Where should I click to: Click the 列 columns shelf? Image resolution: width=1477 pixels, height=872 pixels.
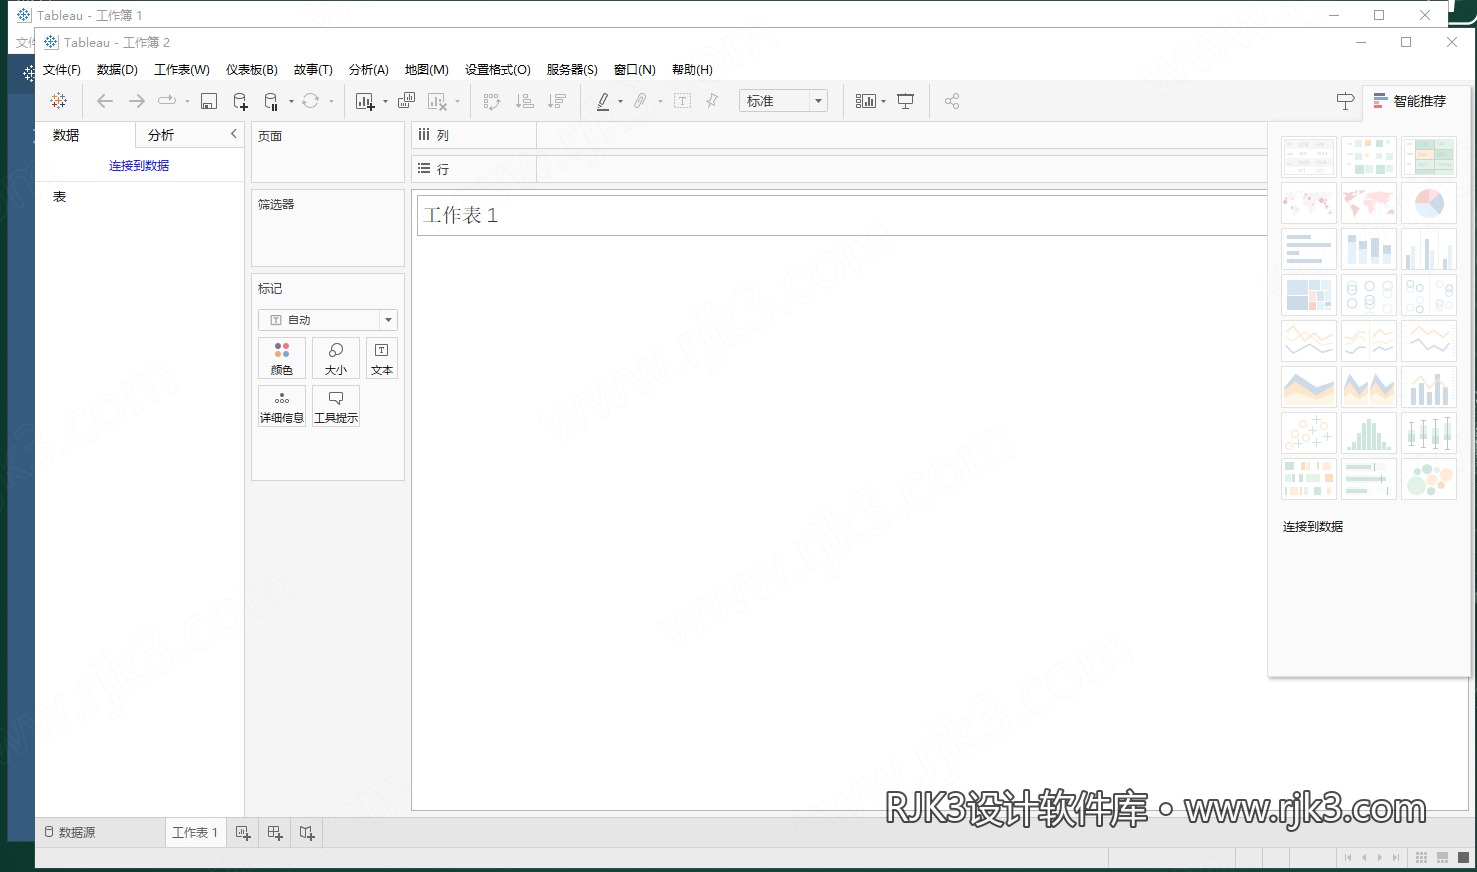pyautogui.click(x=839, y=135)
